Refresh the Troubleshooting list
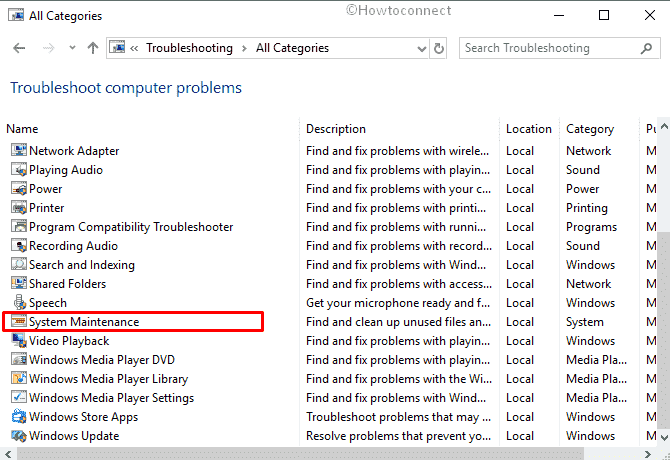Screen dimensions: 670x460 438,48
